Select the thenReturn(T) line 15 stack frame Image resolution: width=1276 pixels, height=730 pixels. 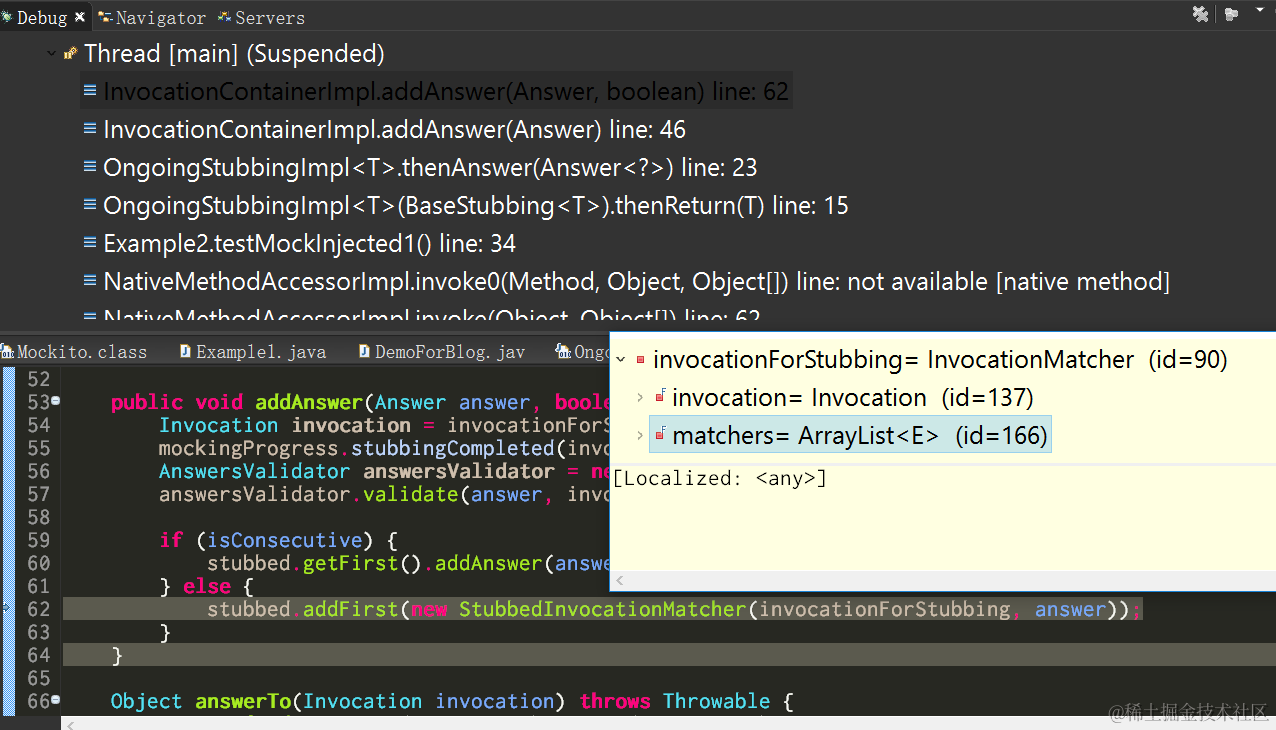[x=476, y=206]
